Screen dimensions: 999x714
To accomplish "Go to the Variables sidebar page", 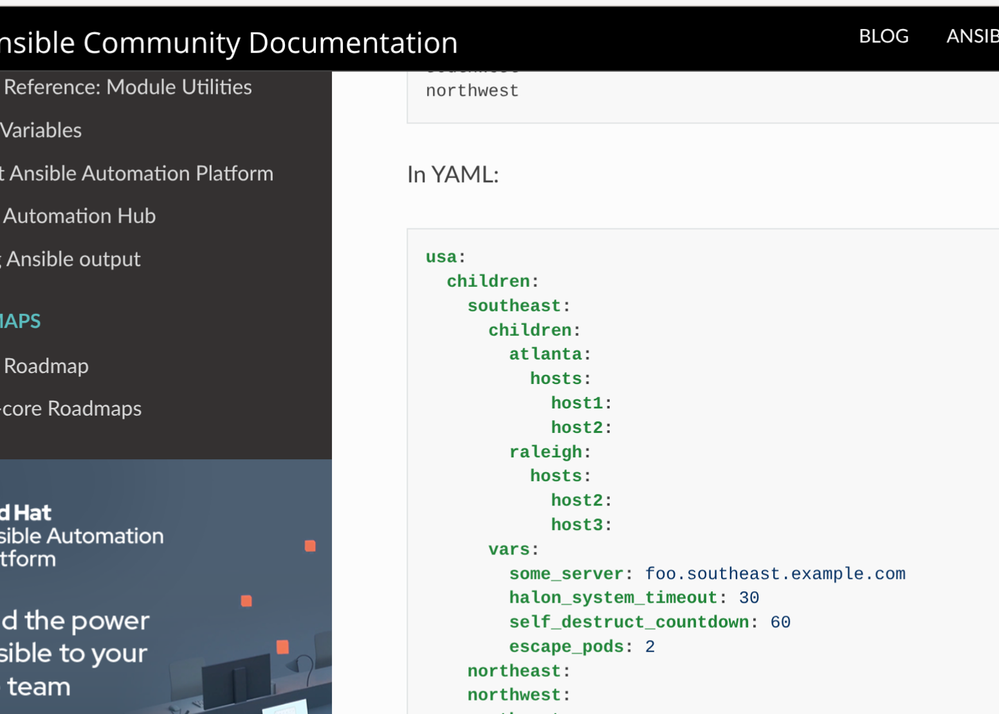I will [x=41, y=130].
